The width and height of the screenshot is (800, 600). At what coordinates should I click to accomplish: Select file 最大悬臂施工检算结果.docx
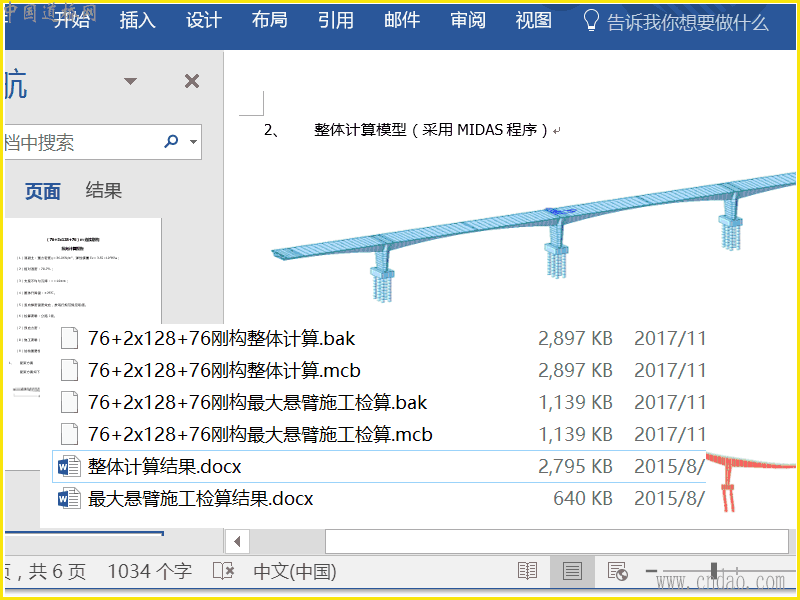201,498
